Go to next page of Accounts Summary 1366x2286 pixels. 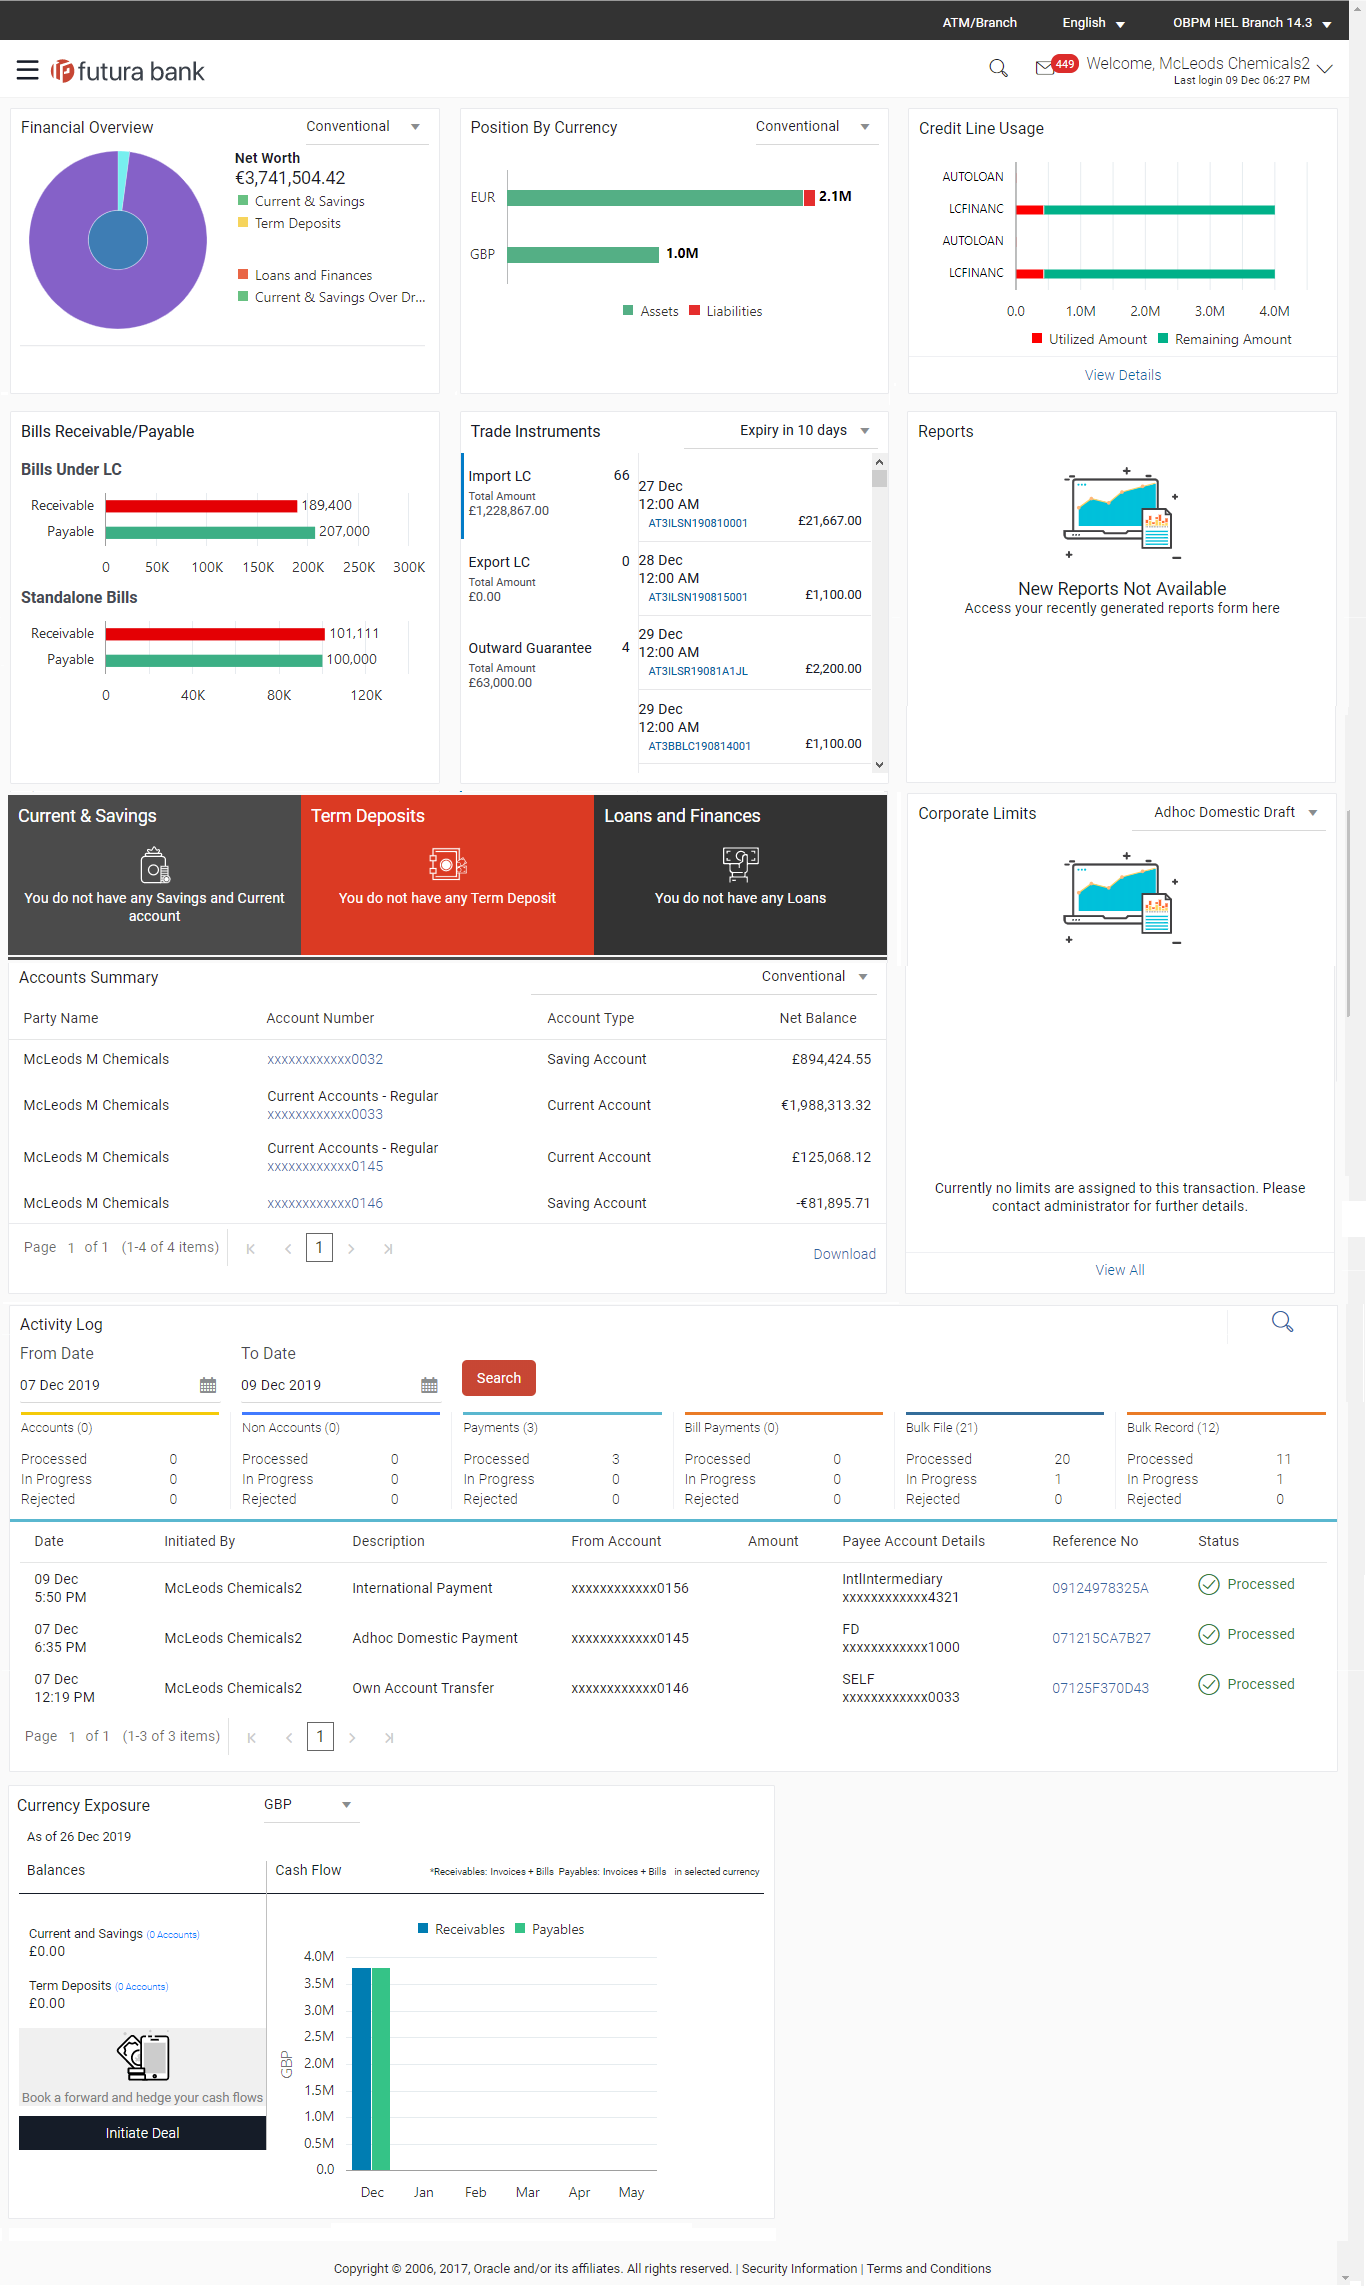351,1248
